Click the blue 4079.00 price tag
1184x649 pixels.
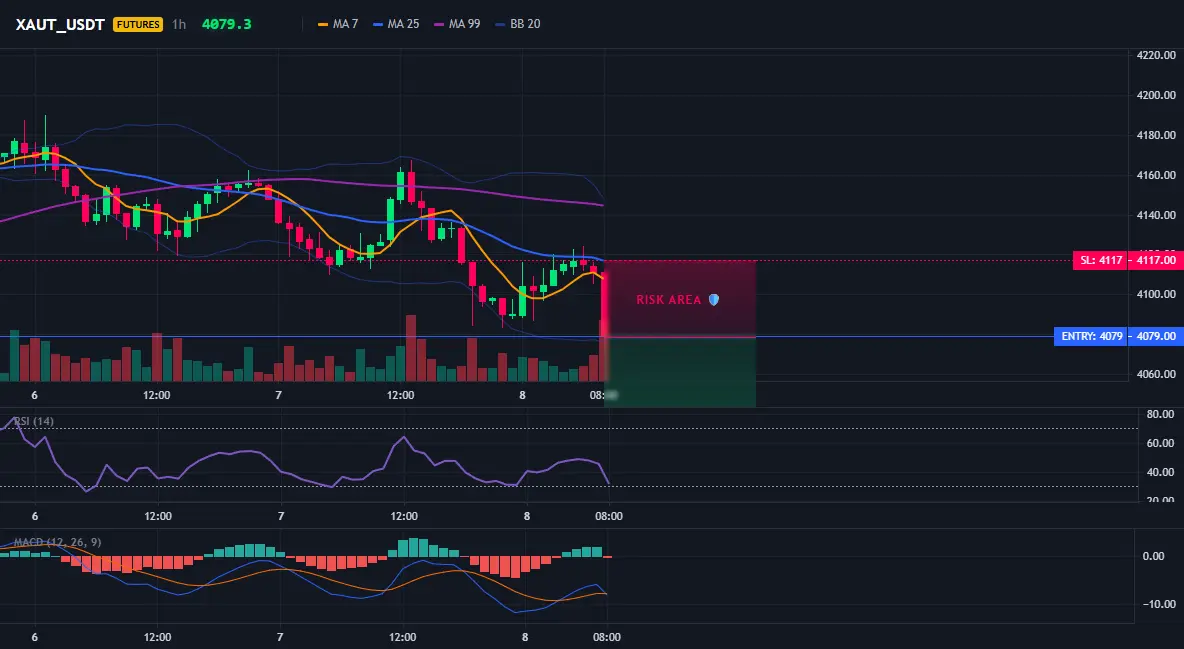pos(1155,336)
